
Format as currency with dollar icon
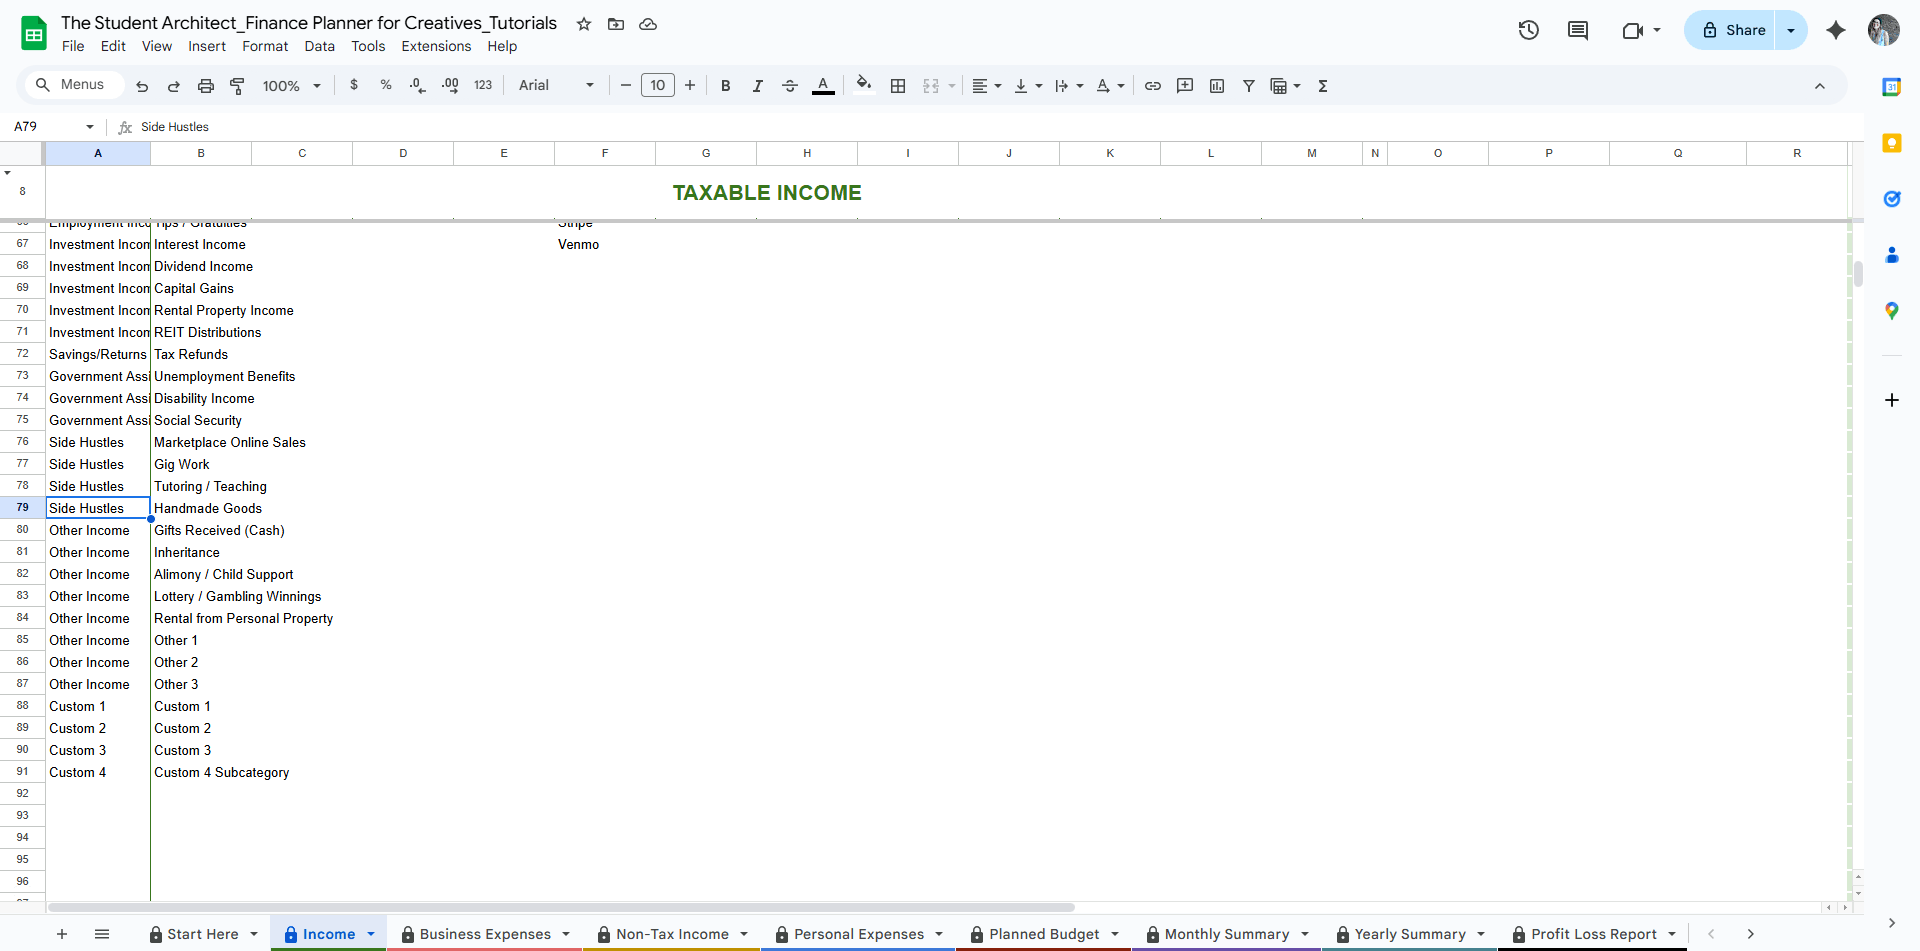354,85
